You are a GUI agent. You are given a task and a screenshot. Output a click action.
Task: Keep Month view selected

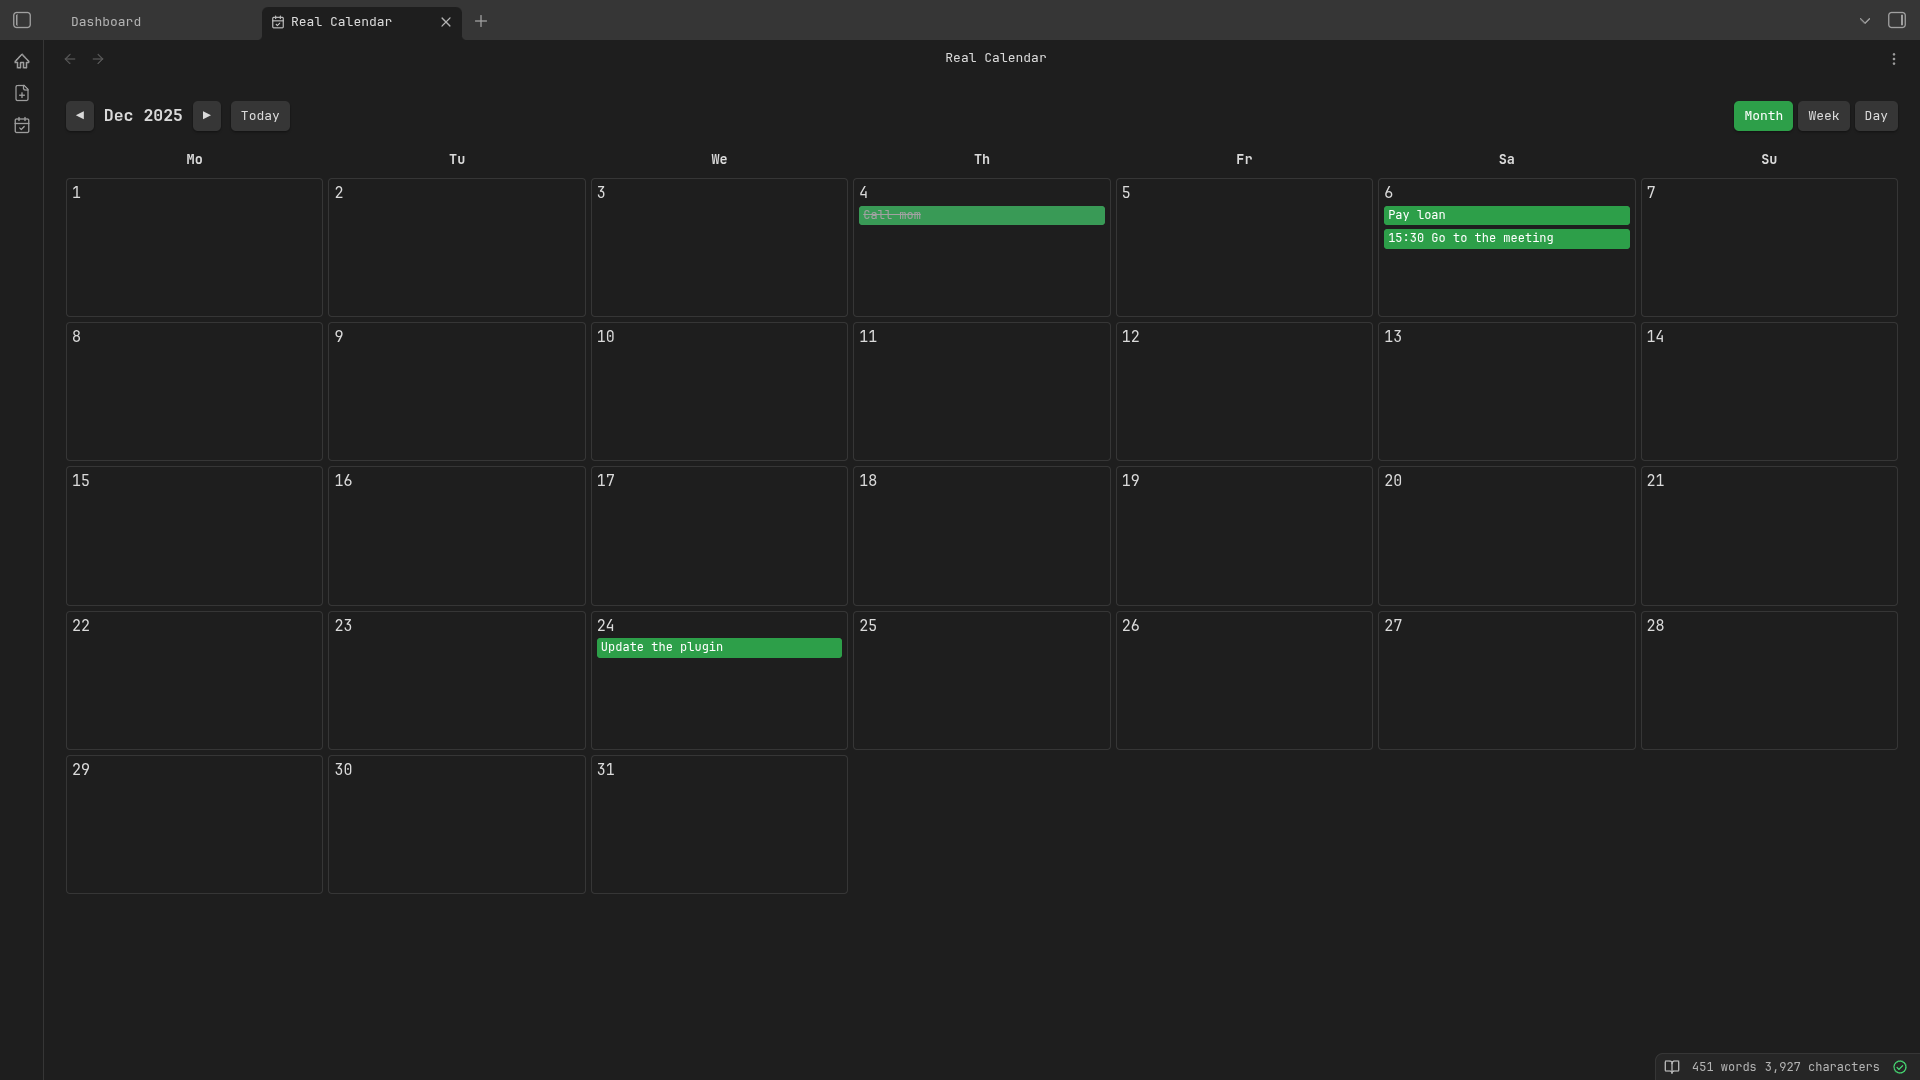1762,116
